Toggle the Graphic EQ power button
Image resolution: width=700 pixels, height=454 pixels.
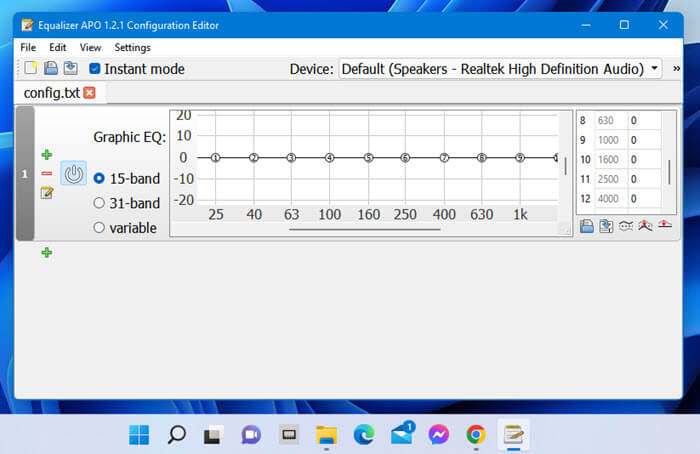74,174
